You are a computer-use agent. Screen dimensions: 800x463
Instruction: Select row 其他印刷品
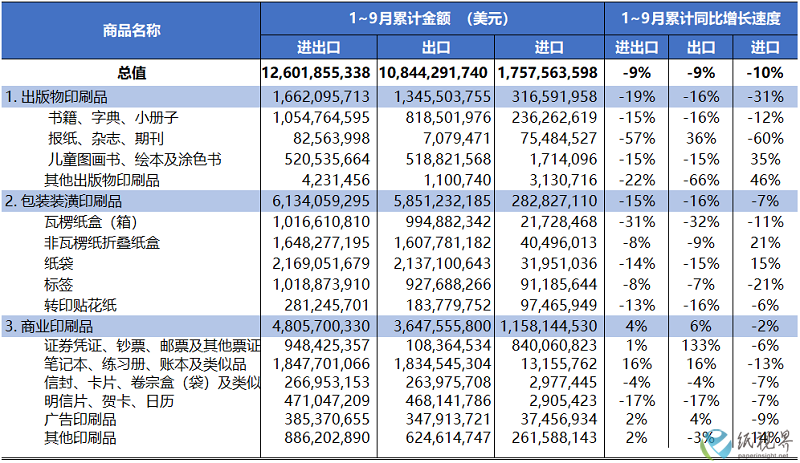tap(80, 438)
